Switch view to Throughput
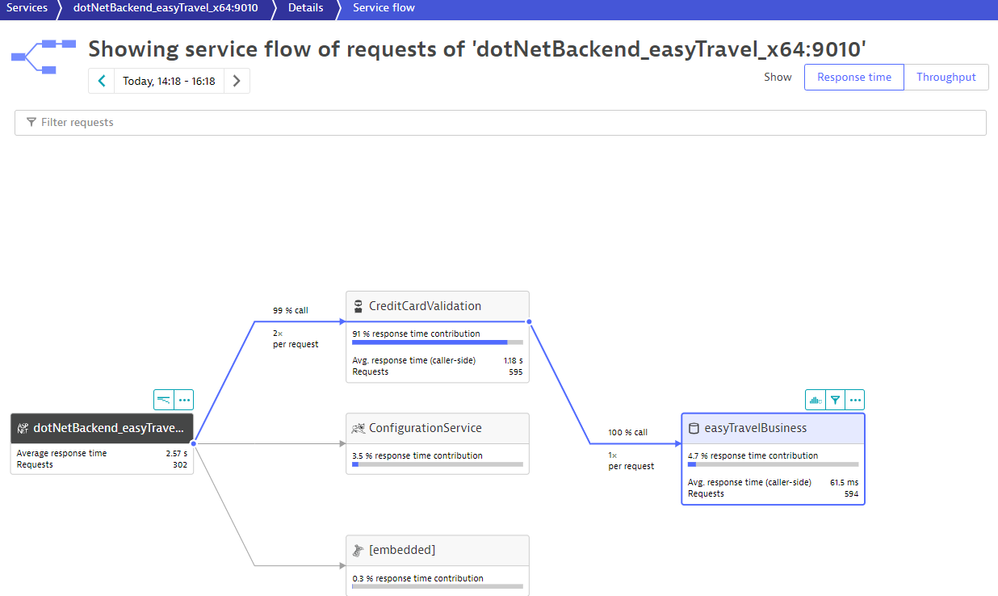The width and height of the screenshot is (998, 596). coord(946,77)
